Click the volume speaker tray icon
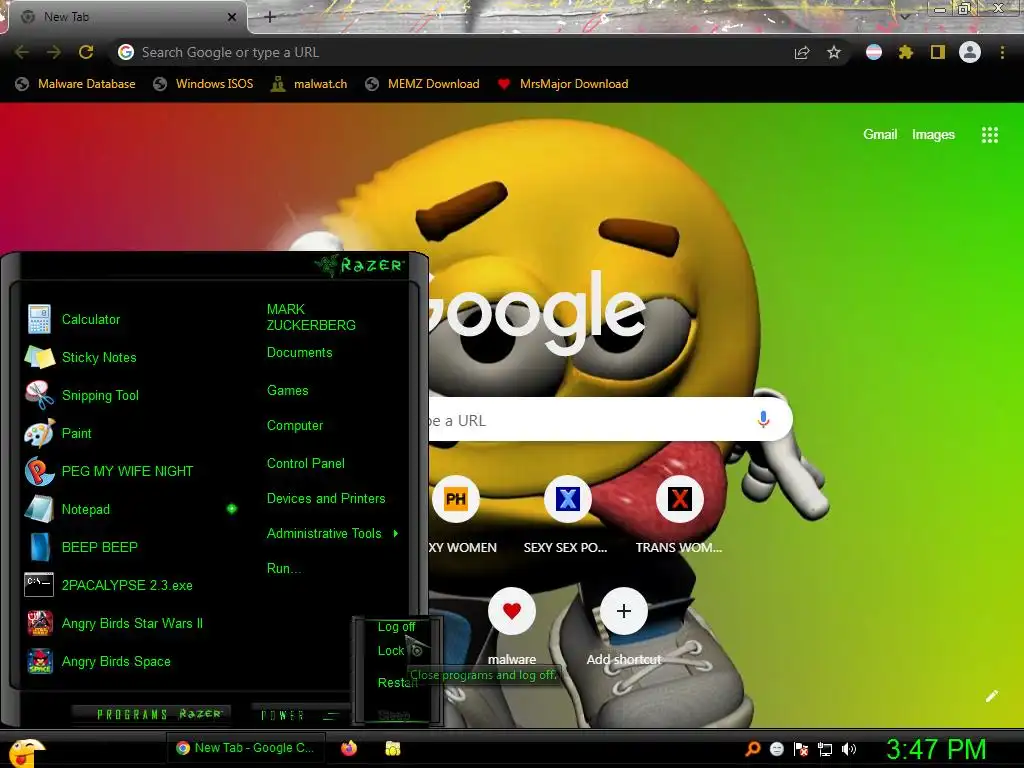This screenshot has height=768, width=1024. tap(849, 749)
